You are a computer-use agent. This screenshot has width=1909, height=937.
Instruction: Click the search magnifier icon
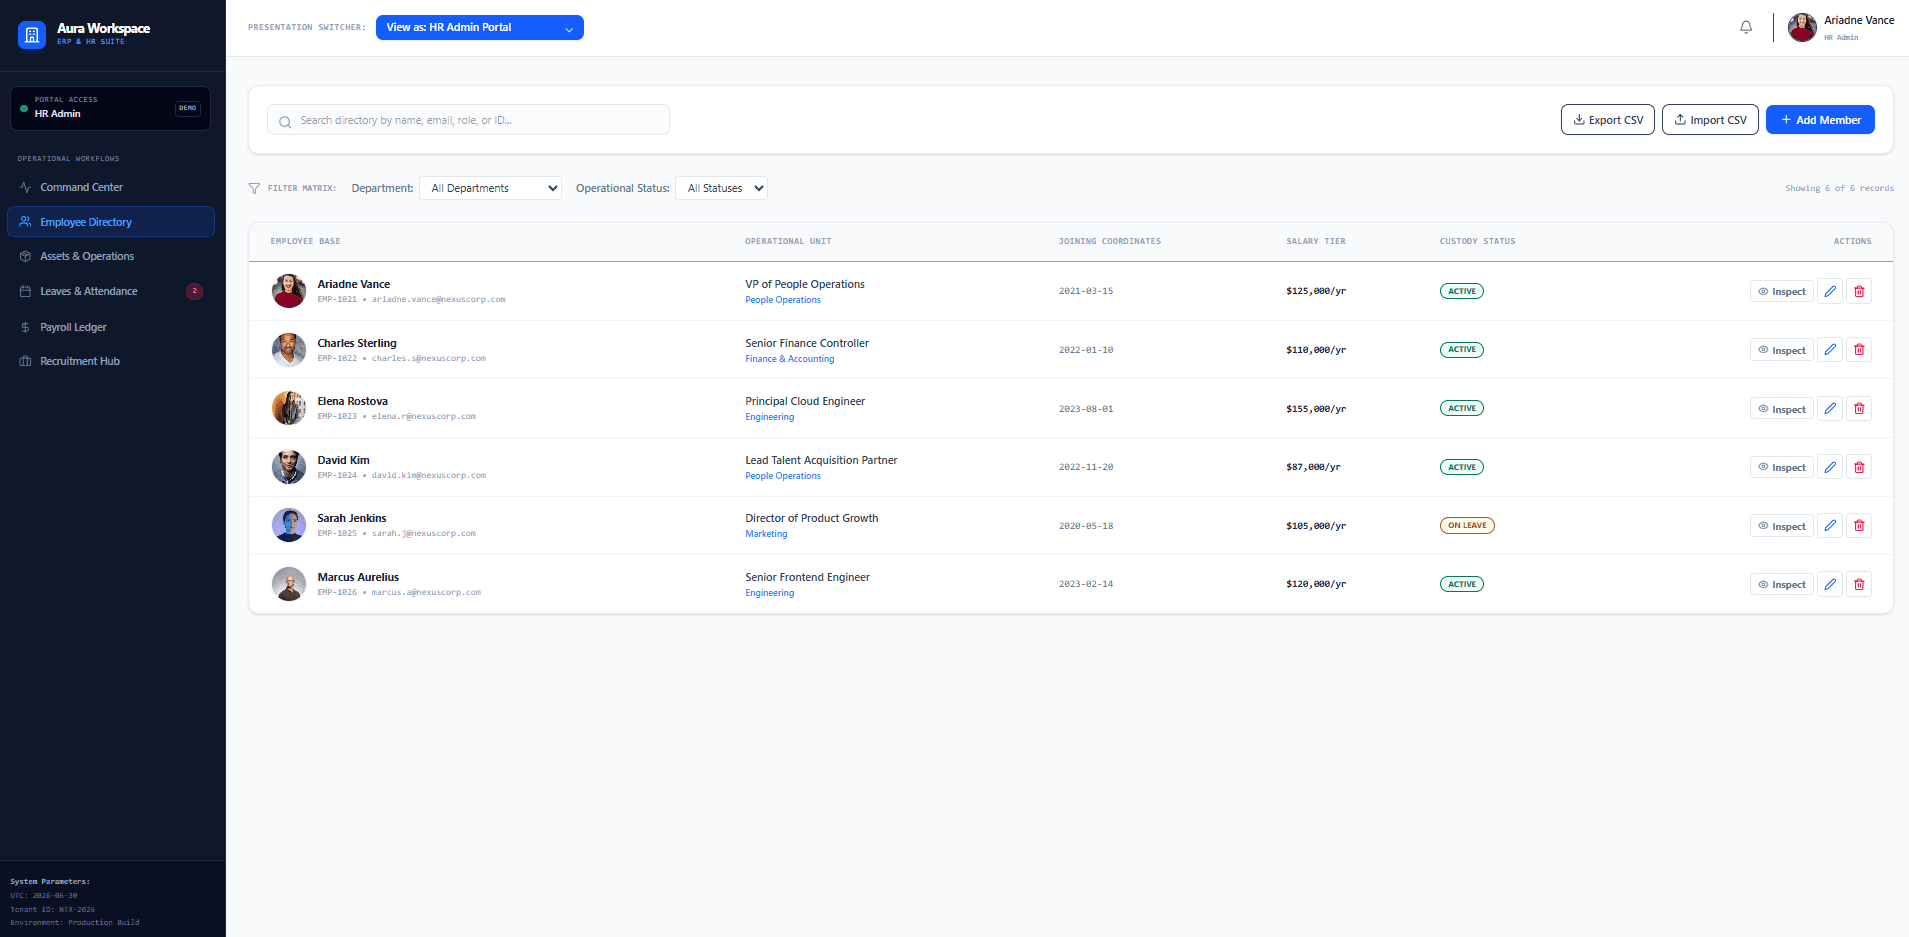click(285, 121)
